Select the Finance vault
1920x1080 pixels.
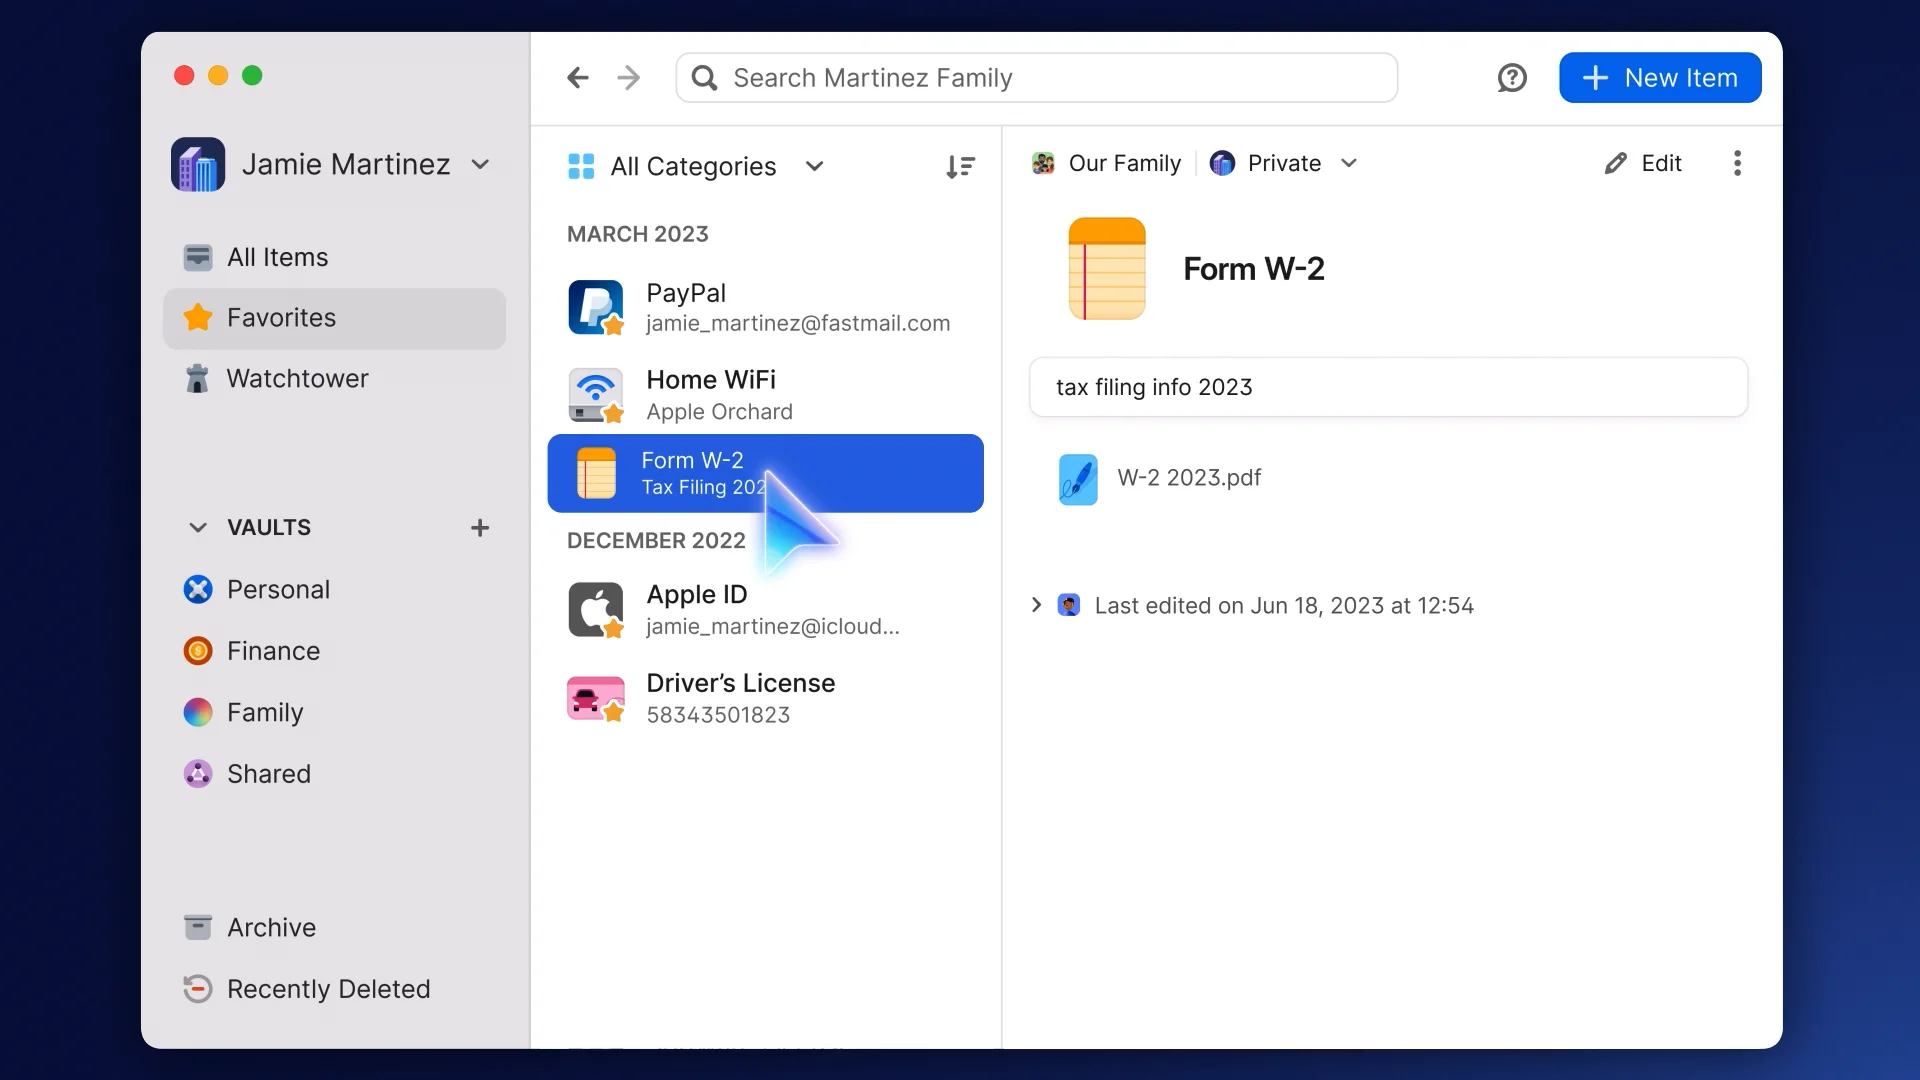(x=273, y=651)
